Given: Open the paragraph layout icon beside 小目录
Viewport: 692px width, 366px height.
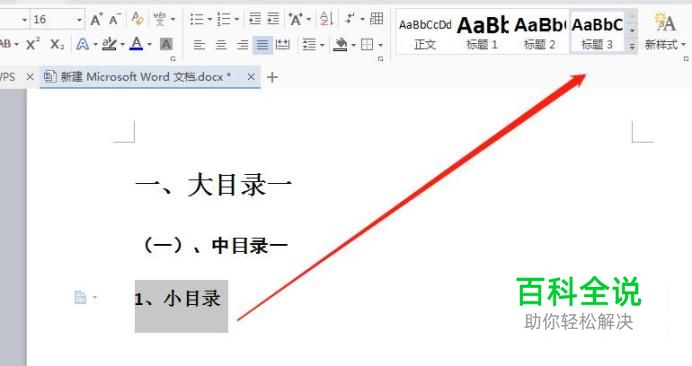Looking at the screenshot, I should tap(80, 298).
